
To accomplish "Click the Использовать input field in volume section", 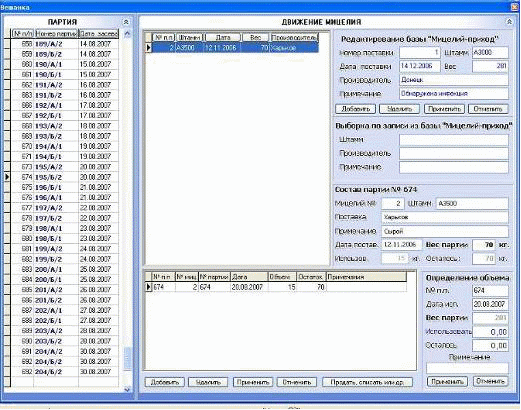I will [490, 332].
